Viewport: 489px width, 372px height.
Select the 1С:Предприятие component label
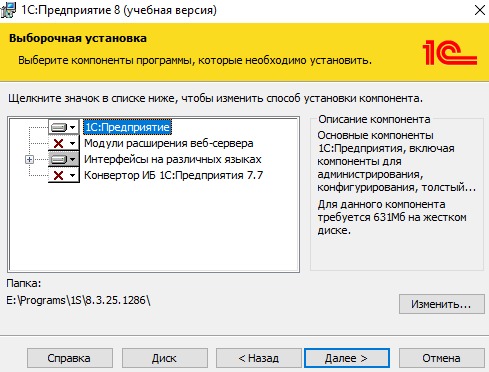tap(127, 127)
